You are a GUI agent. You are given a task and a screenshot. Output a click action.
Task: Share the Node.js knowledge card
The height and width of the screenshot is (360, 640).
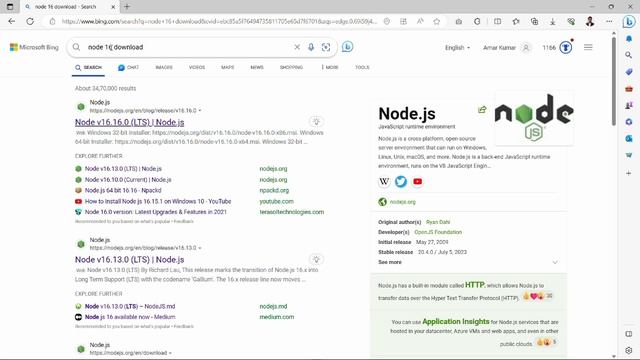coord(482,109)
